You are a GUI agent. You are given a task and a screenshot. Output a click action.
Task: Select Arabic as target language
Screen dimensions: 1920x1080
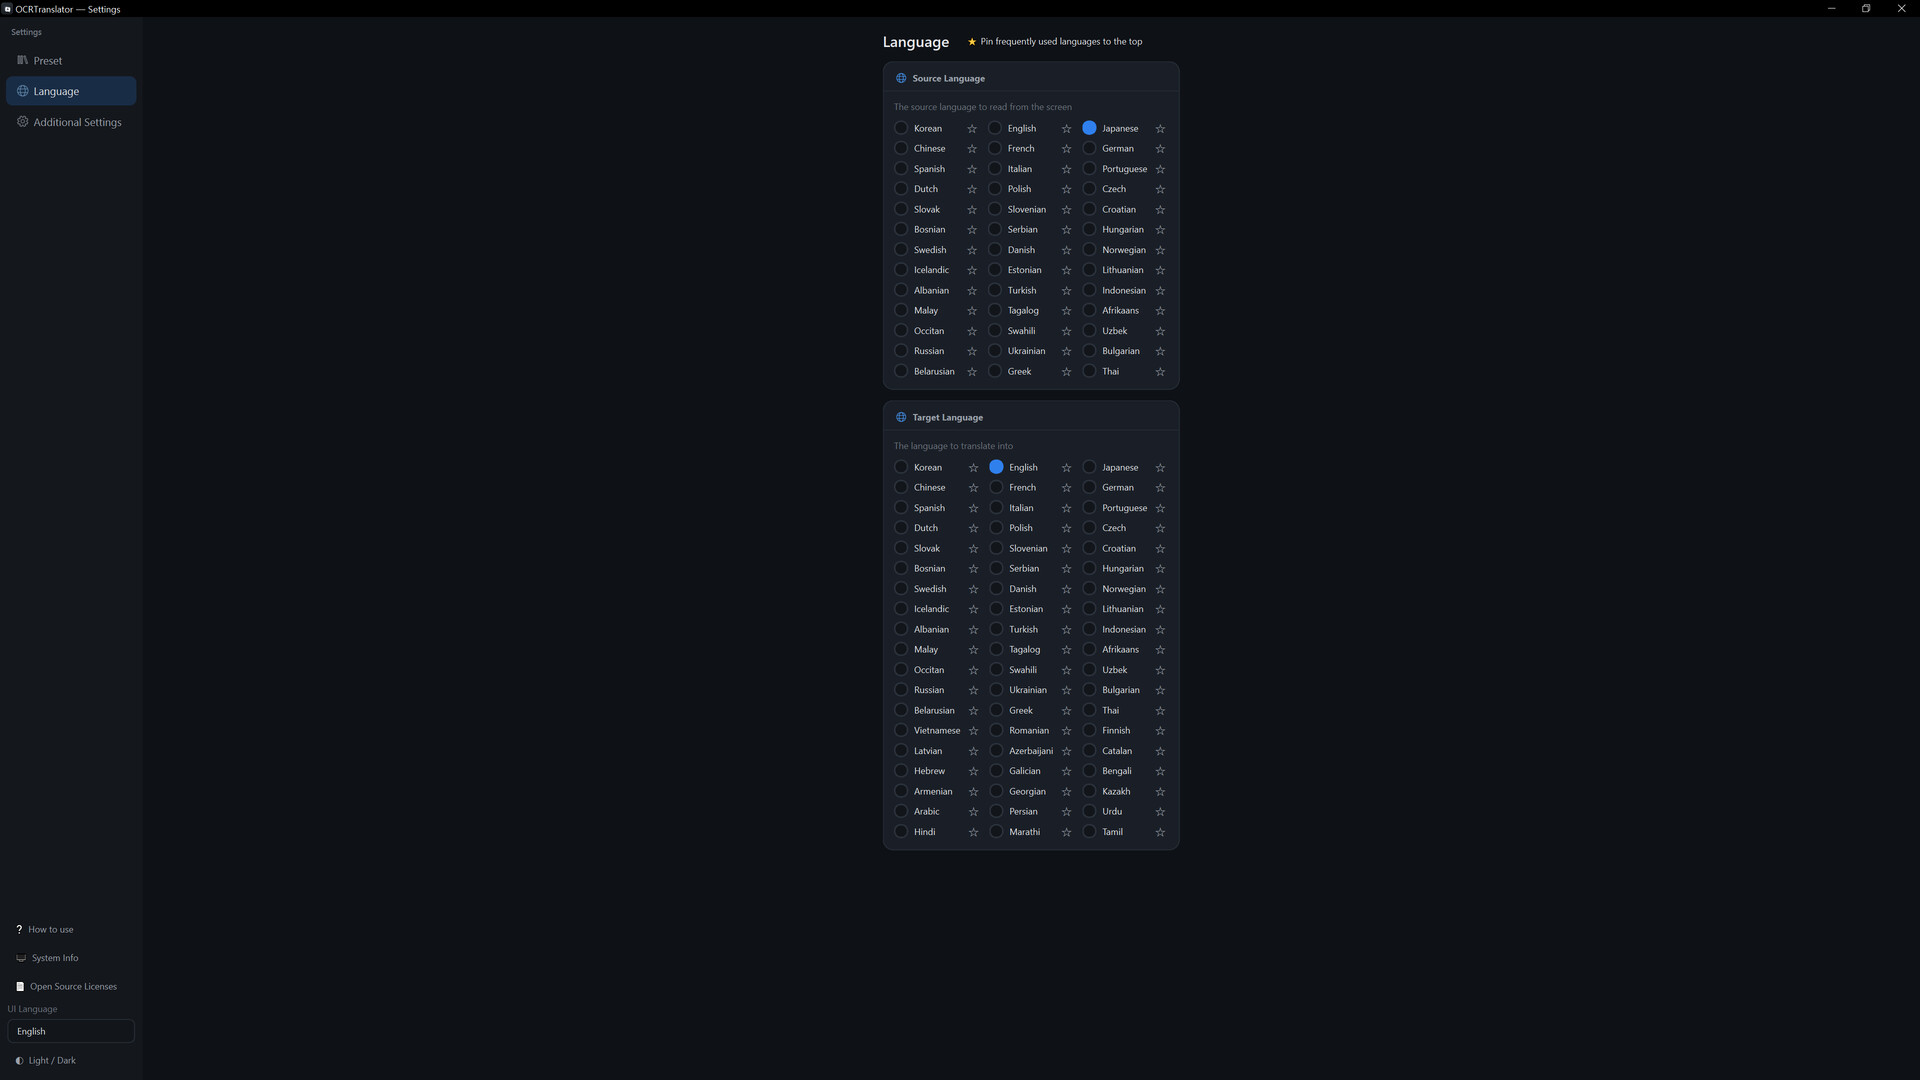[901, 811]
